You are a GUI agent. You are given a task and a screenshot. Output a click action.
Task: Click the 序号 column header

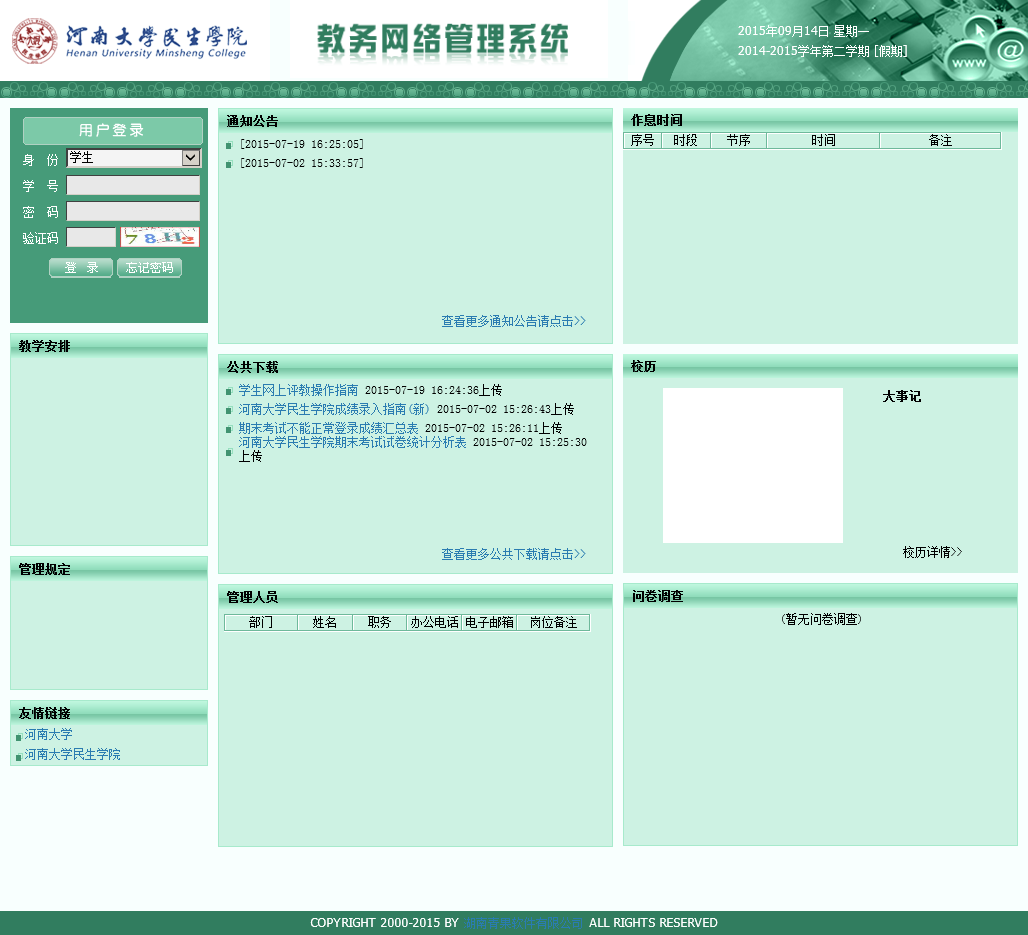point(642,140)
